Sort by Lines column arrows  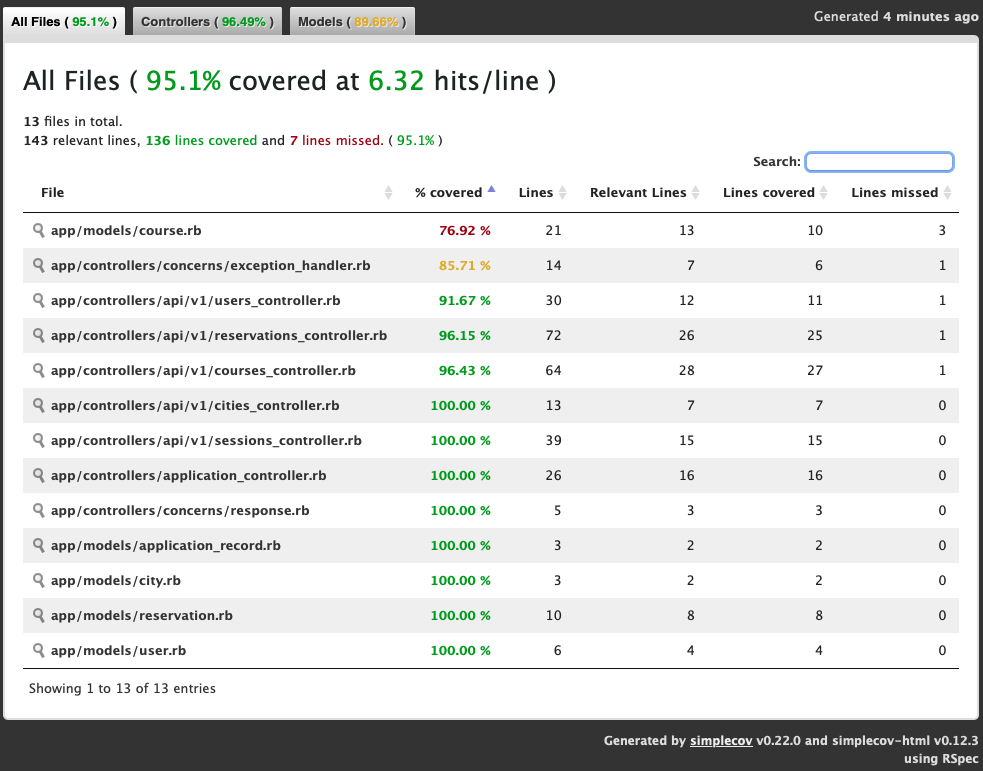(562, 192)
